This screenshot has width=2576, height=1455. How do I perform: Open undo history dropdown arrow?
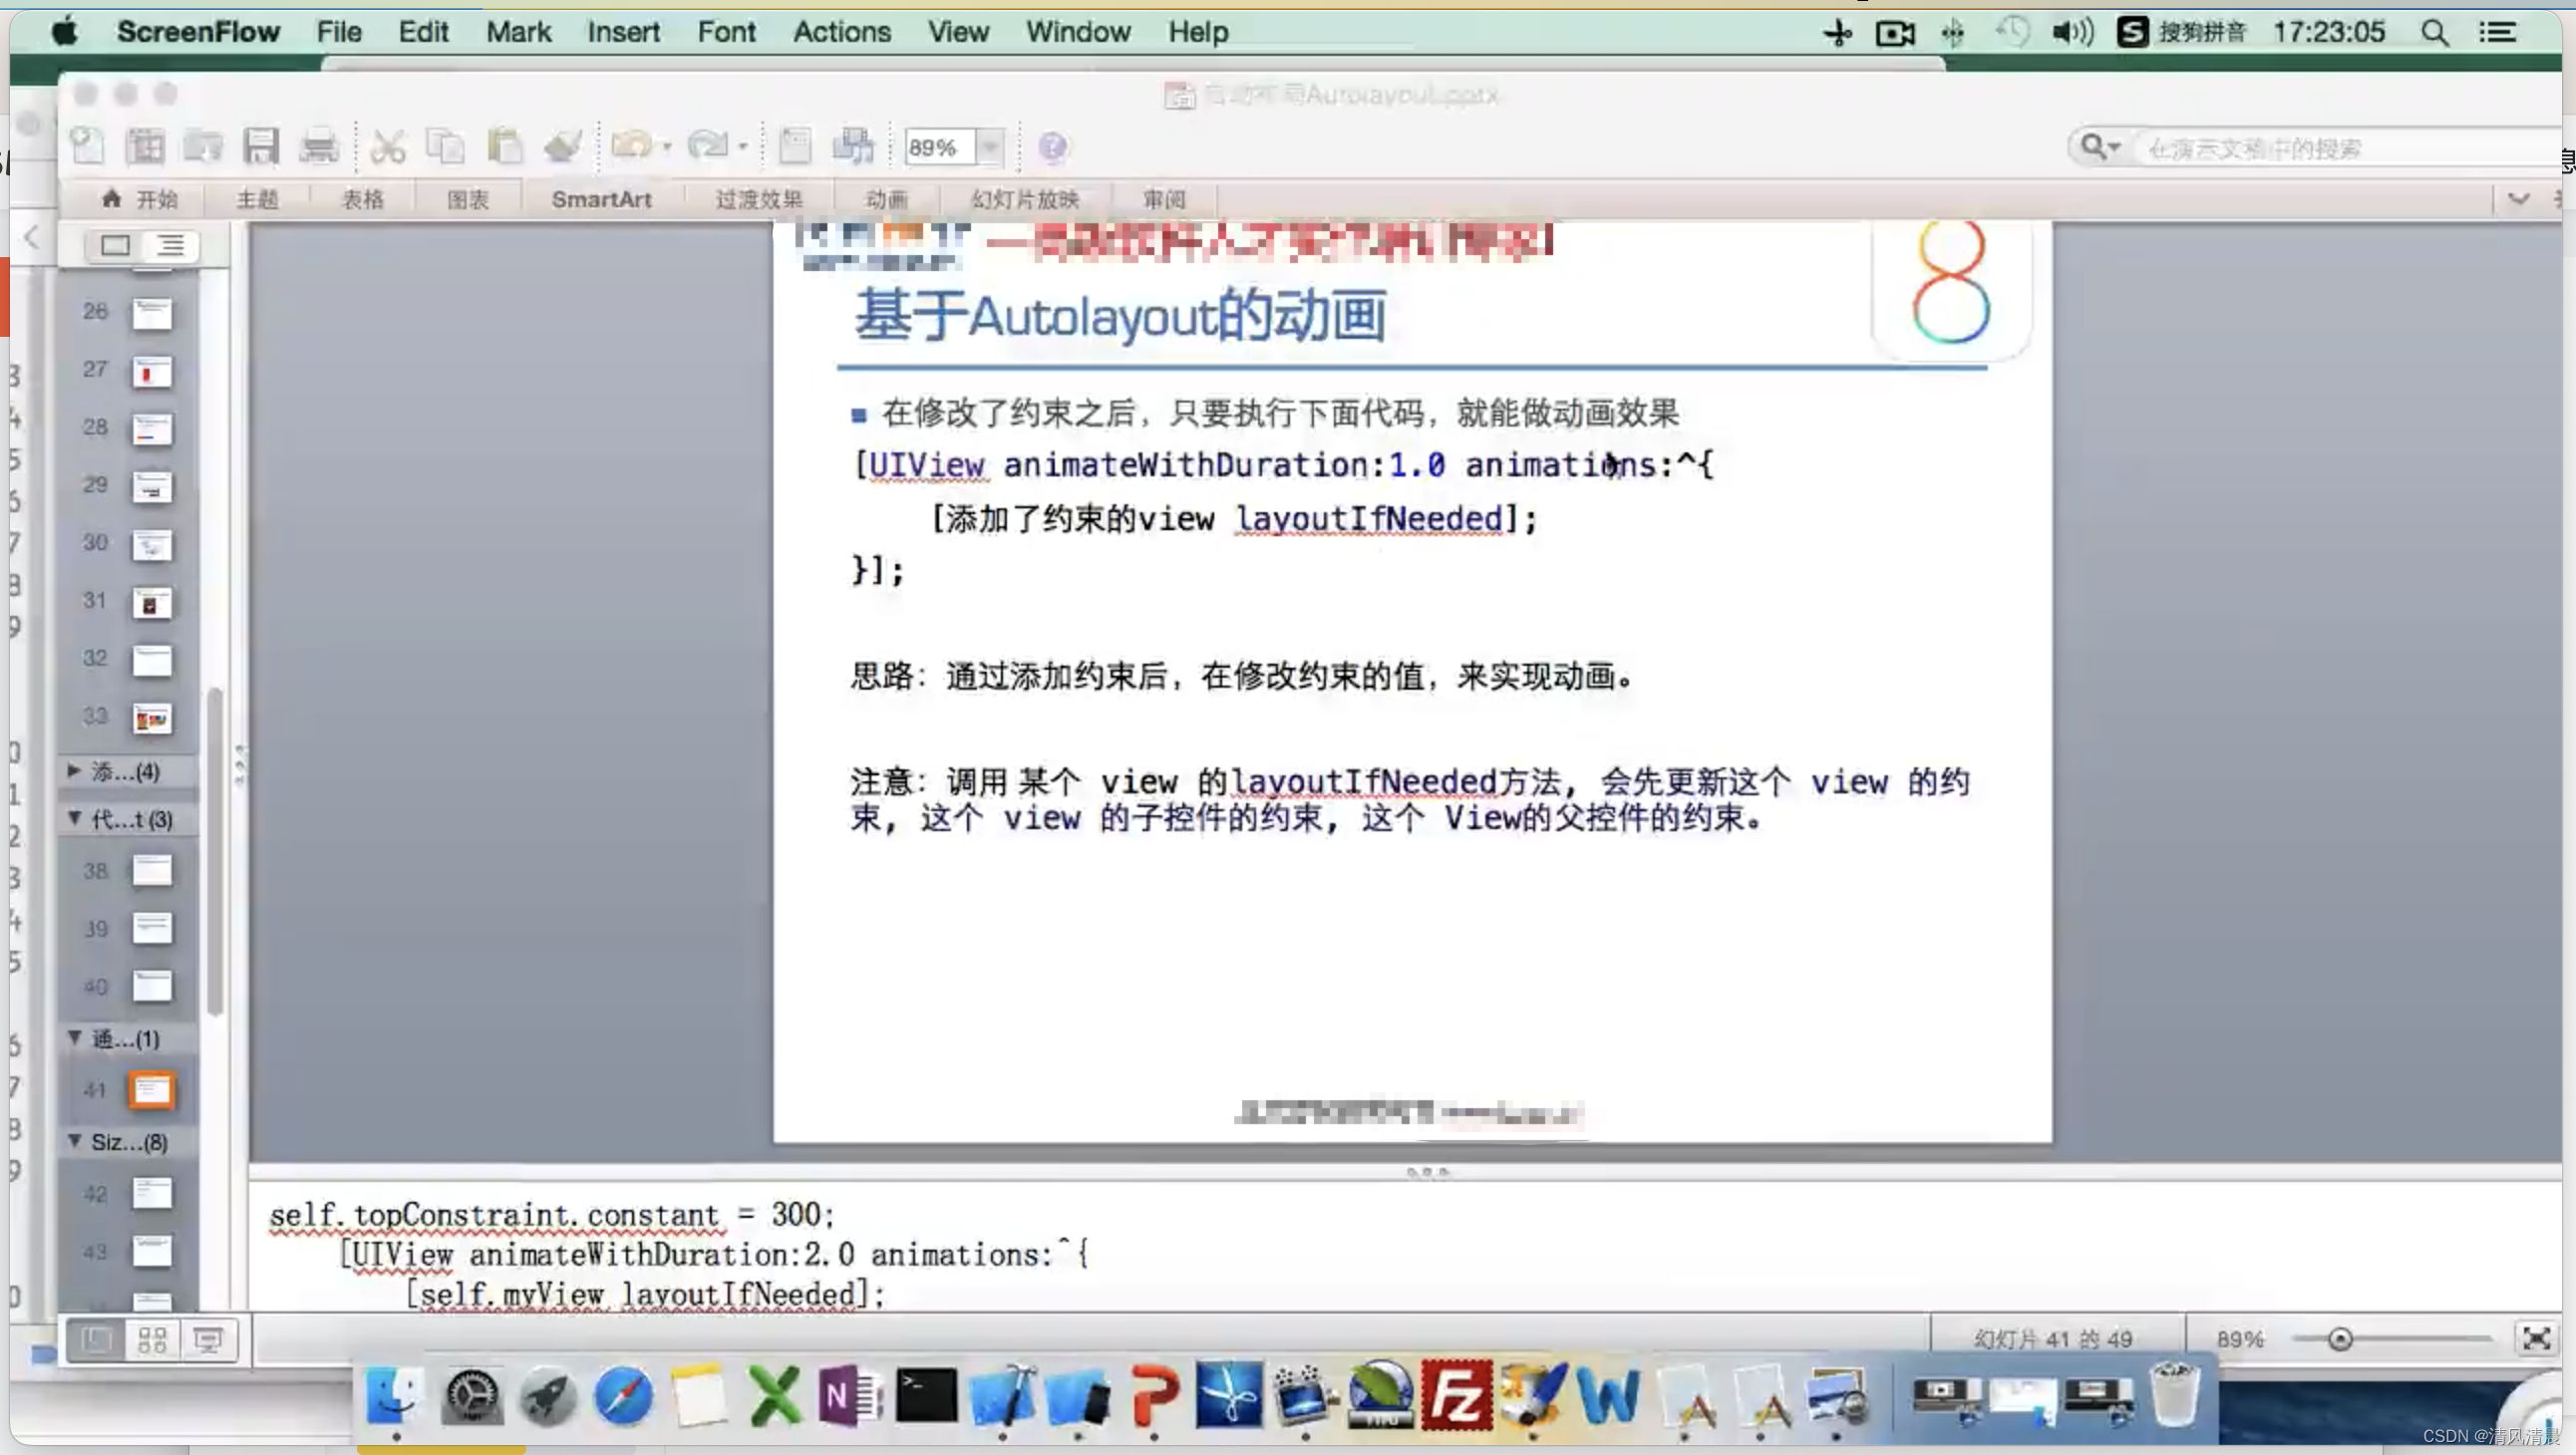667,147
